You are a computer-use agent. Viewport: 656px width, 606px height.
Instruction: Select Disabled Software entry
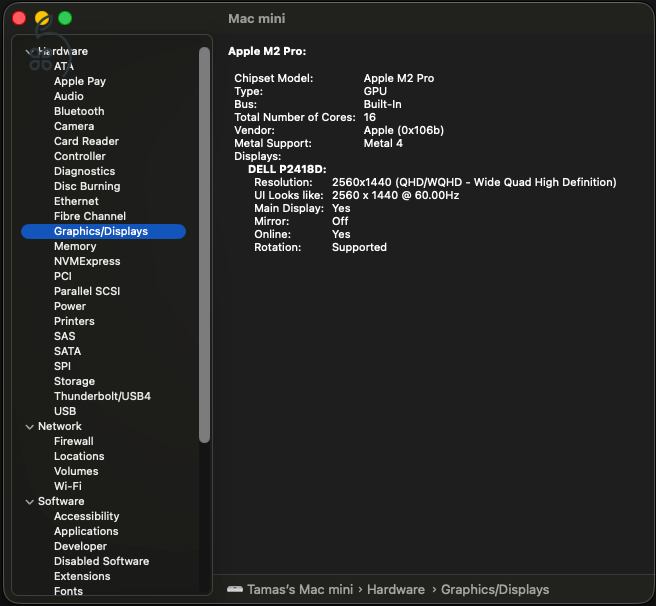click(x=102, y=561)
